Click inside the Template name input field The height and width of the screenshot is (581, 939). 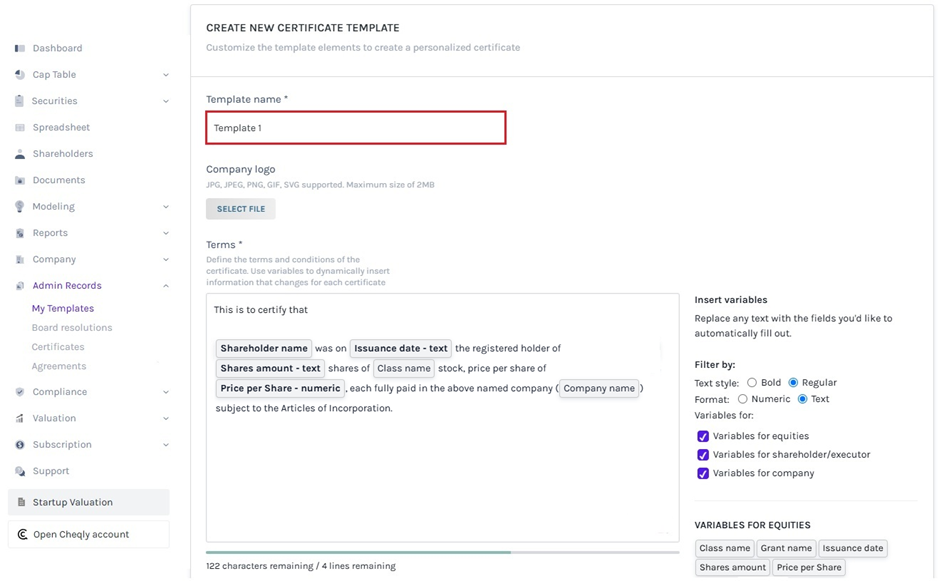355,128
